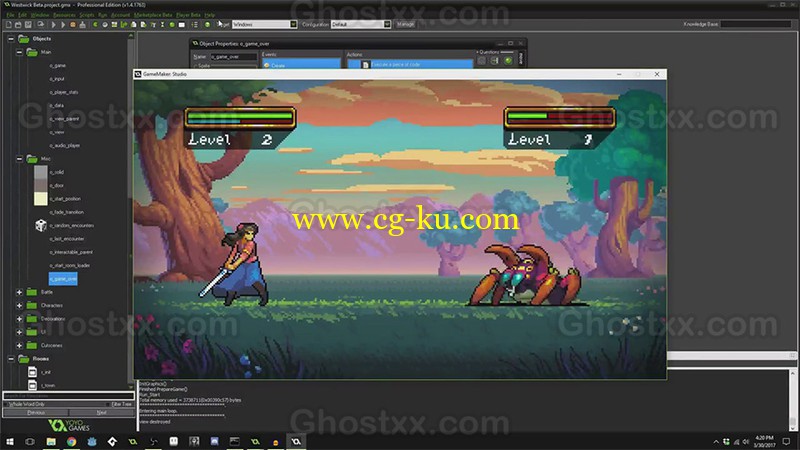Open room r_init in Rooms folder
800x450 pixels.
tap(45, 372)
